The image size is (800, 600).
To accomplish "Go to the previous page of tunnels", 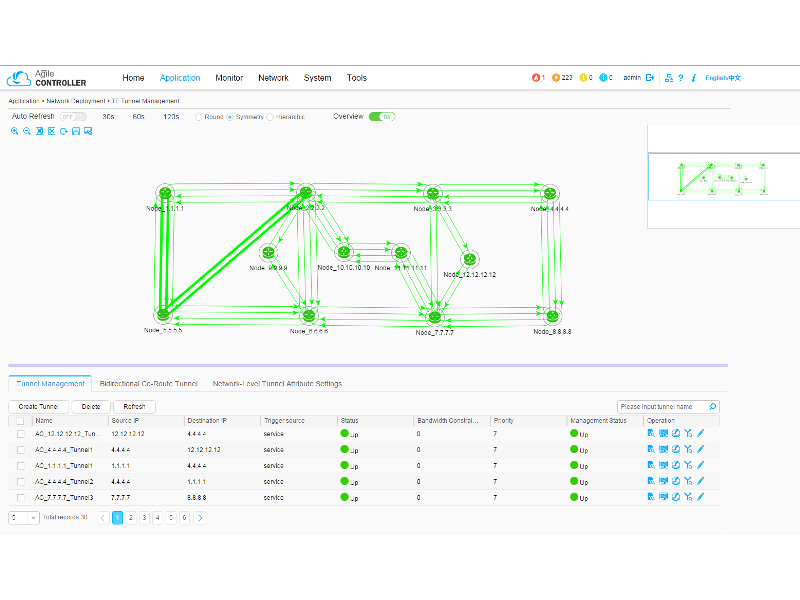I will pos(103,518).
